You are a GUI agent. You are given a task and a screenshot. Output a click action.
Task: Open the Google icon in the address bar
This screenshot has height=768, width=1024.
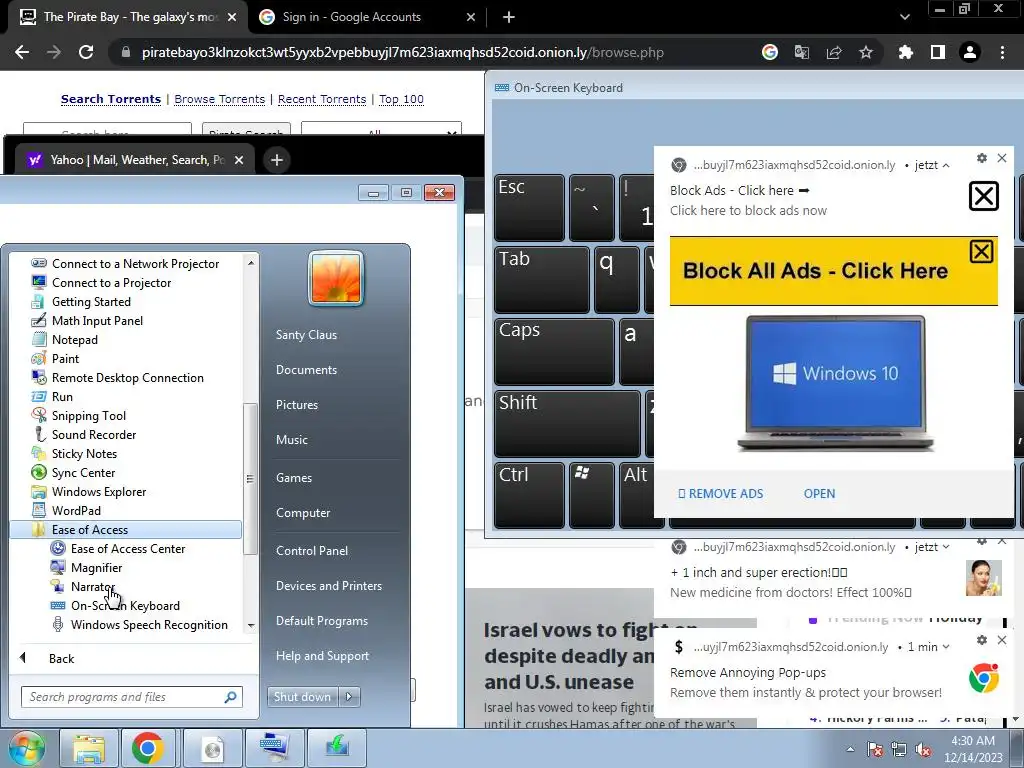(x=770, y=52)
